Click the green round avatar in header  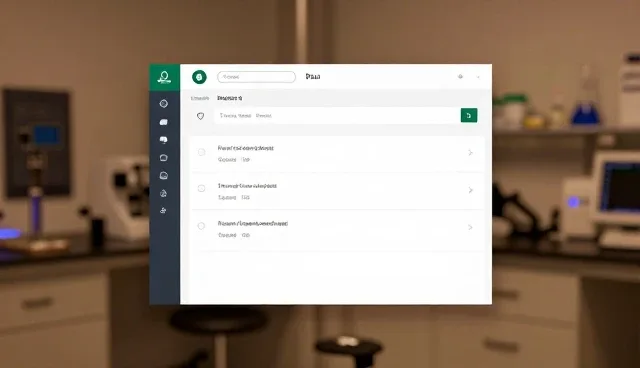(199, 77)
